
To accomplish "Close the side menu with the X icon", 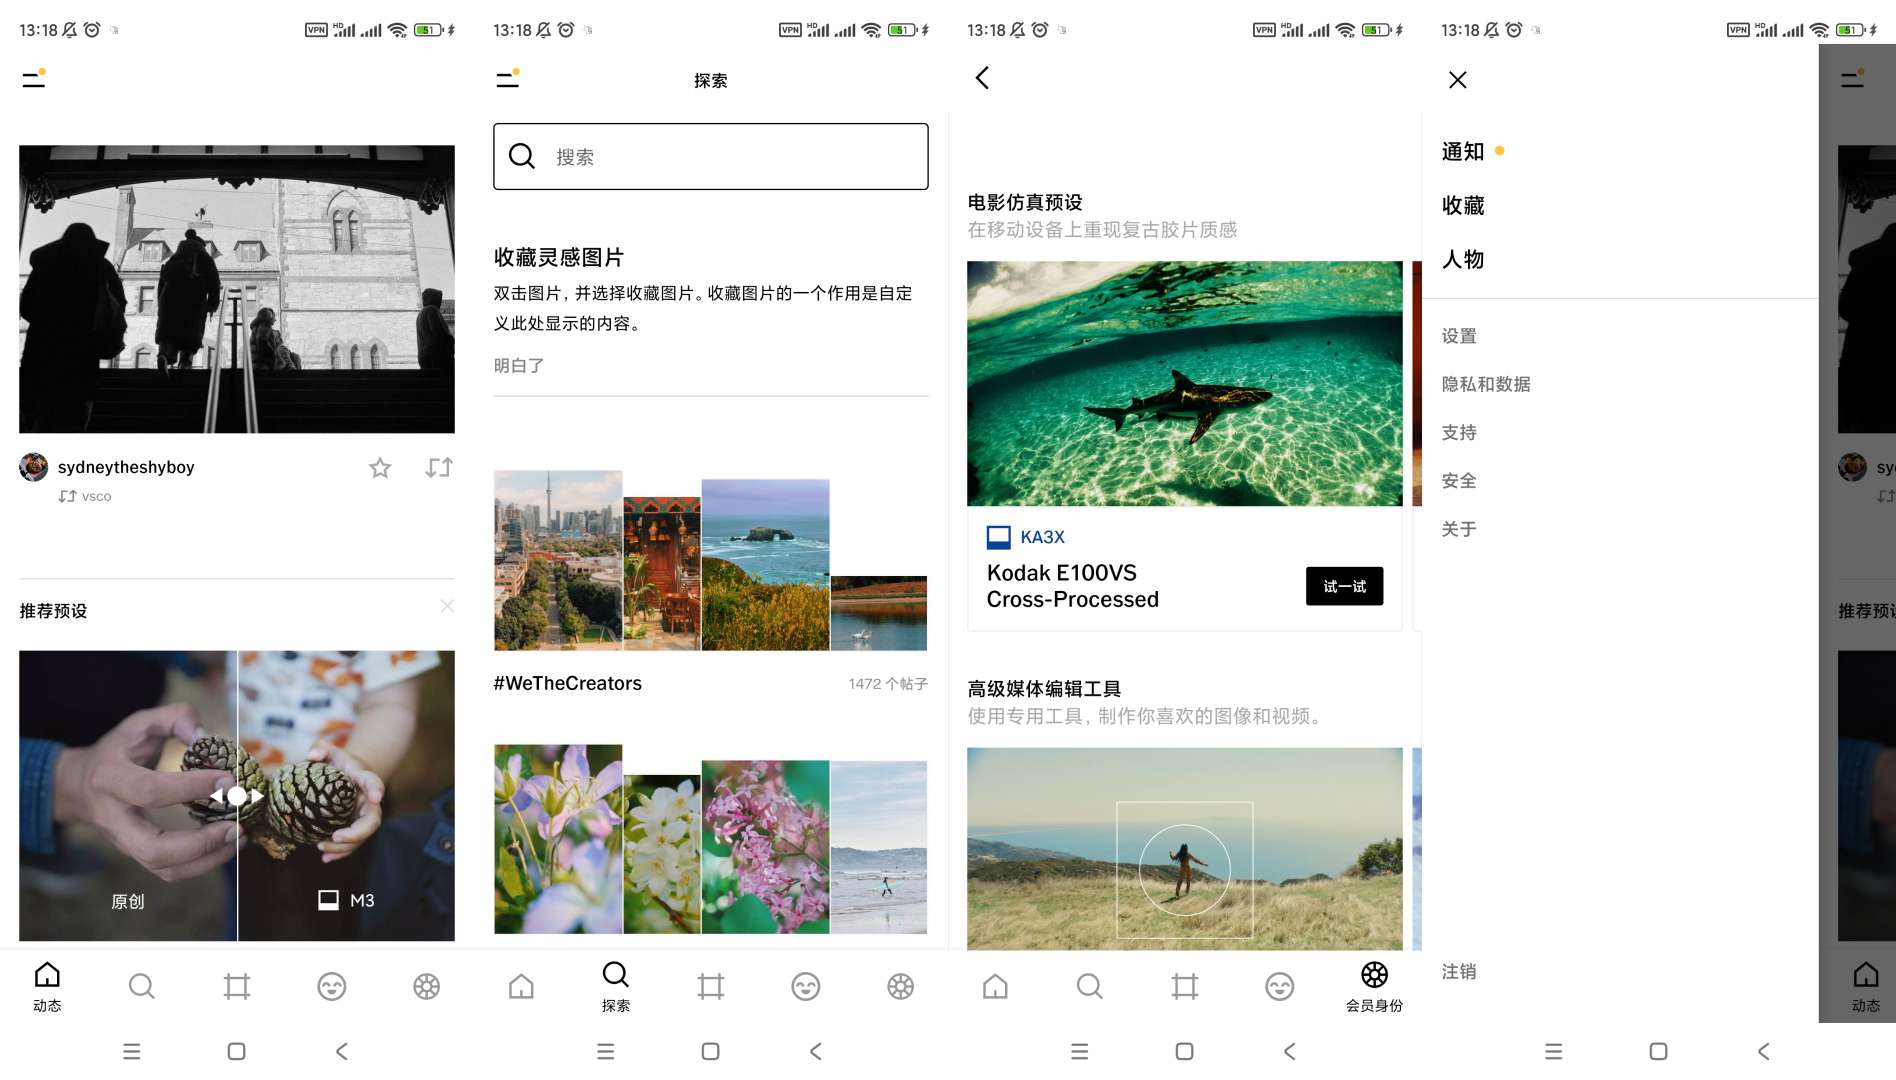I will click(1458, 80).
